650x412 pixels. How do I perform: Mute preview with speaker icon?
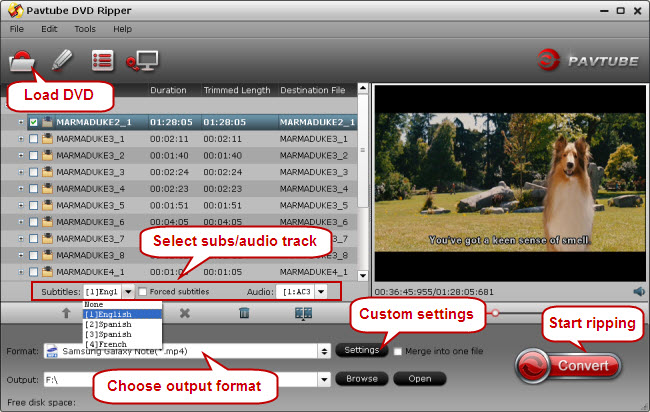[639, 291]
